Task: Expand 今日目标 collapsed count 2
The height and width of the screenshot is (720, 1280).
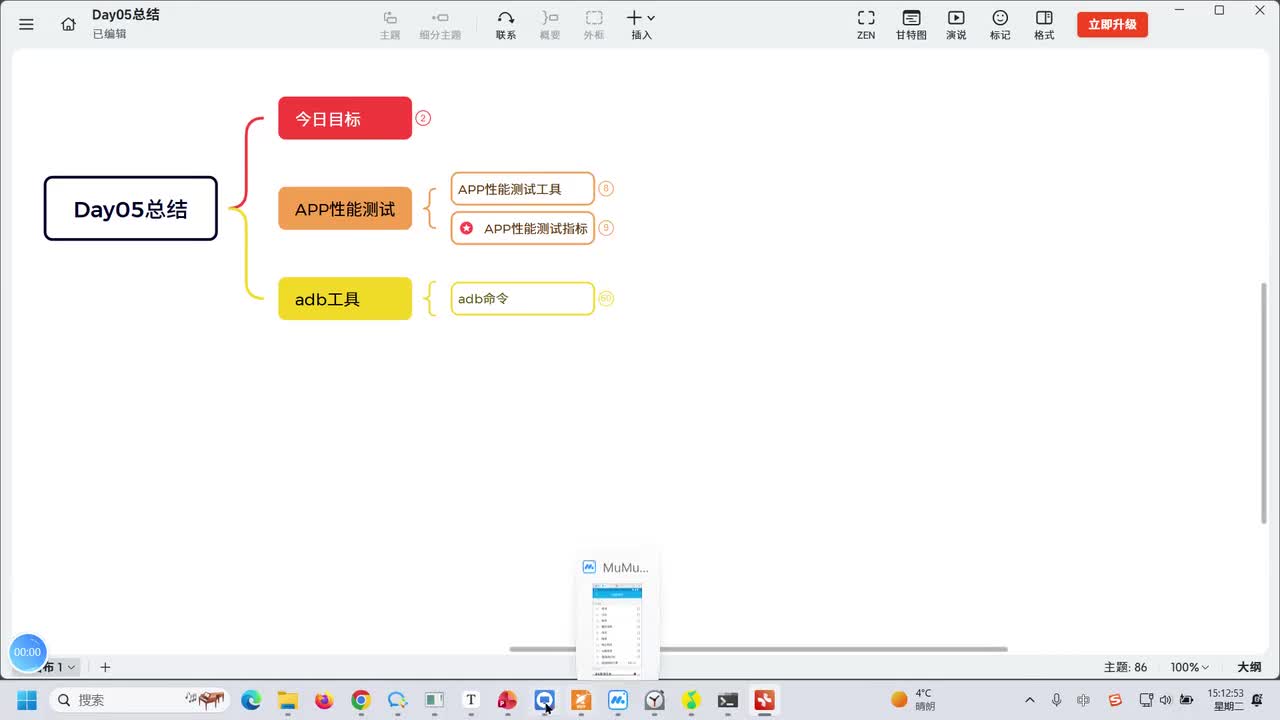Action: tap(423, 118)
